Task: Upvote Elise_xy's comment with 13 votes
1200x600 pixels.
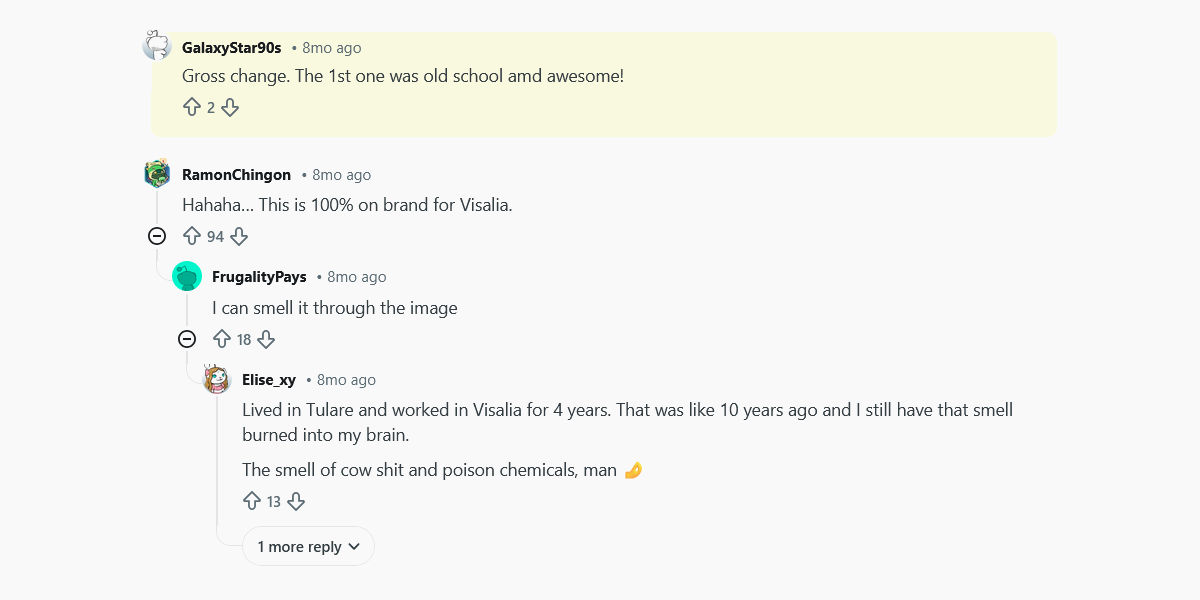Action: 251,501
